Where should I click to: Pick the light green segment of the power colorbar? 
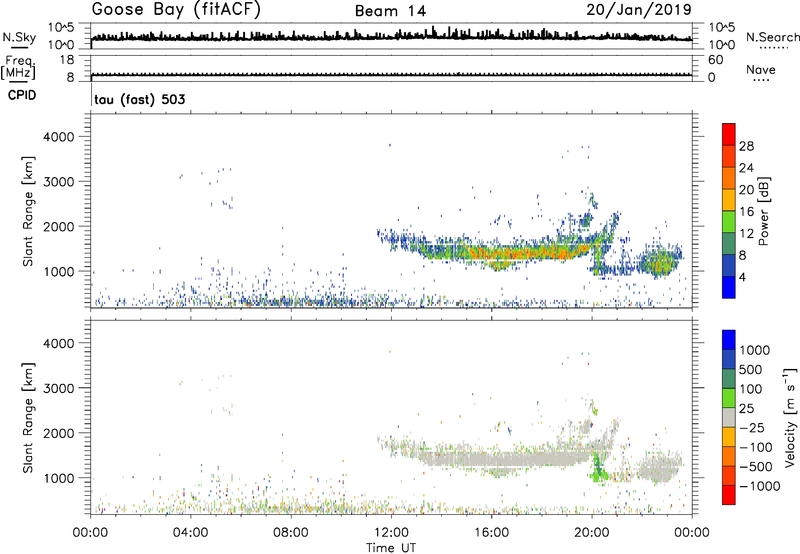729,222
